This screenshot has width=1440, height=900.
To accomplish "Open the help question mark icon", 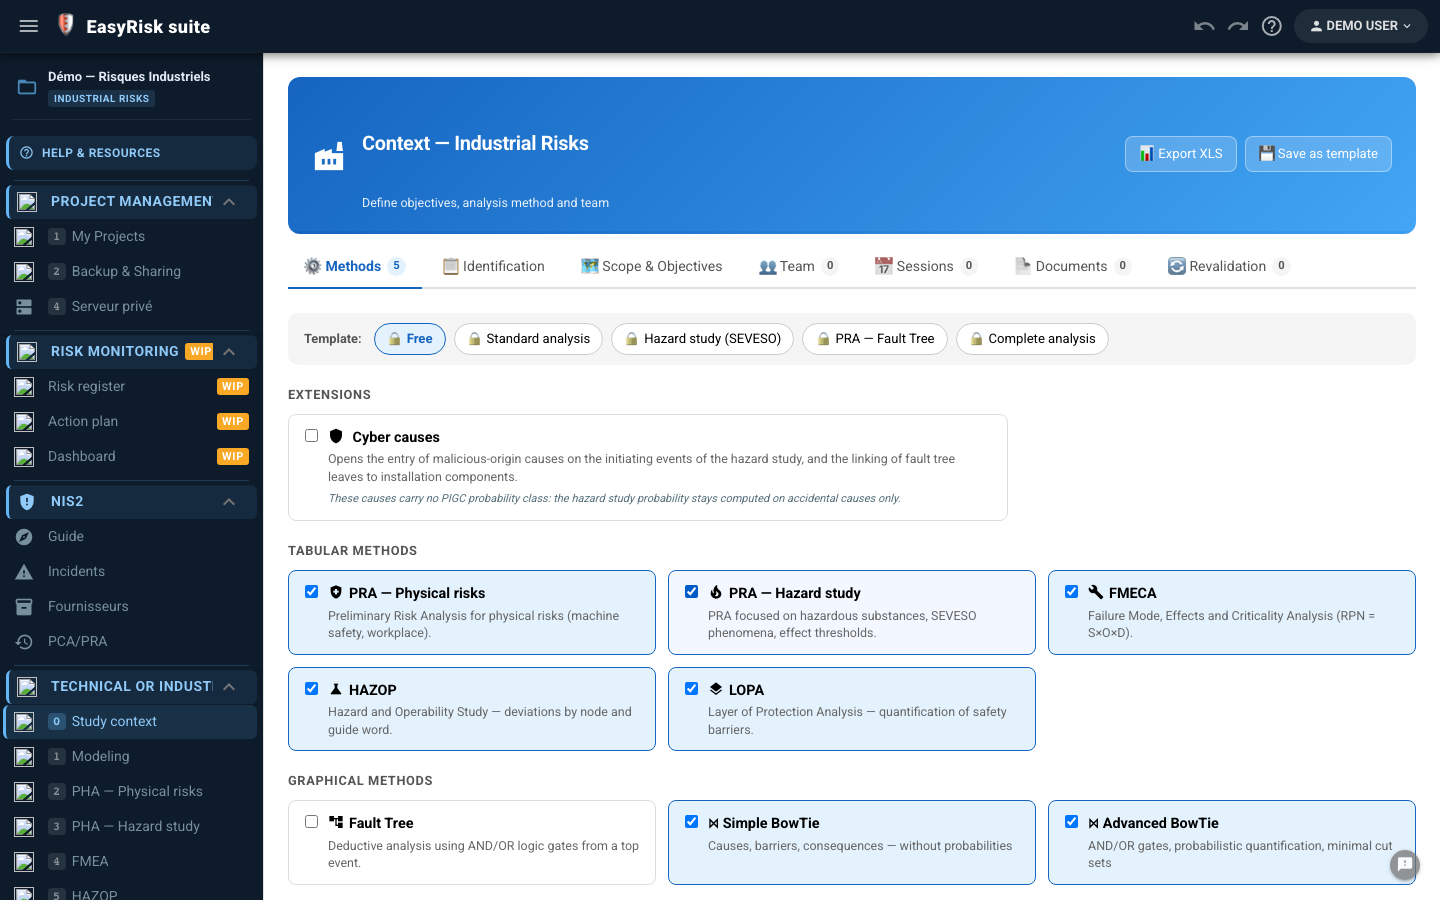I will pyautogui.click(x=1272, y=26).
